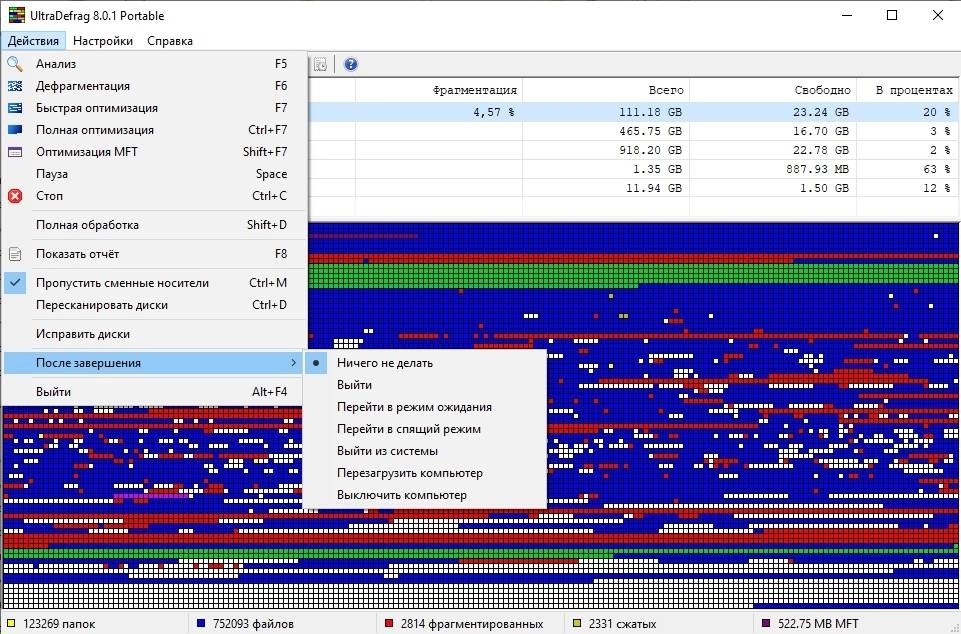Image resolution: width=961 pixels, height=634 pixels.
Task: Open the 'Действия' menu bar item
Action: pyautogui.click(x=34, y=41)
